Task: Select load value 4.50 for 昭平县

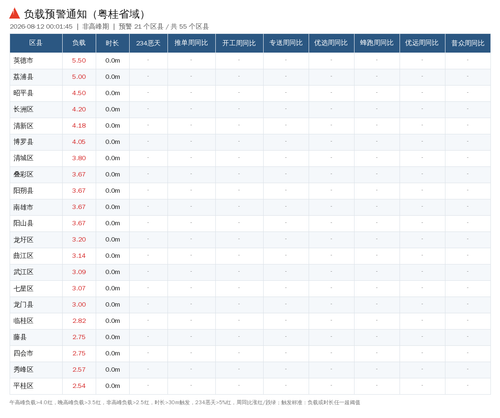Action: tap(79, 93)
